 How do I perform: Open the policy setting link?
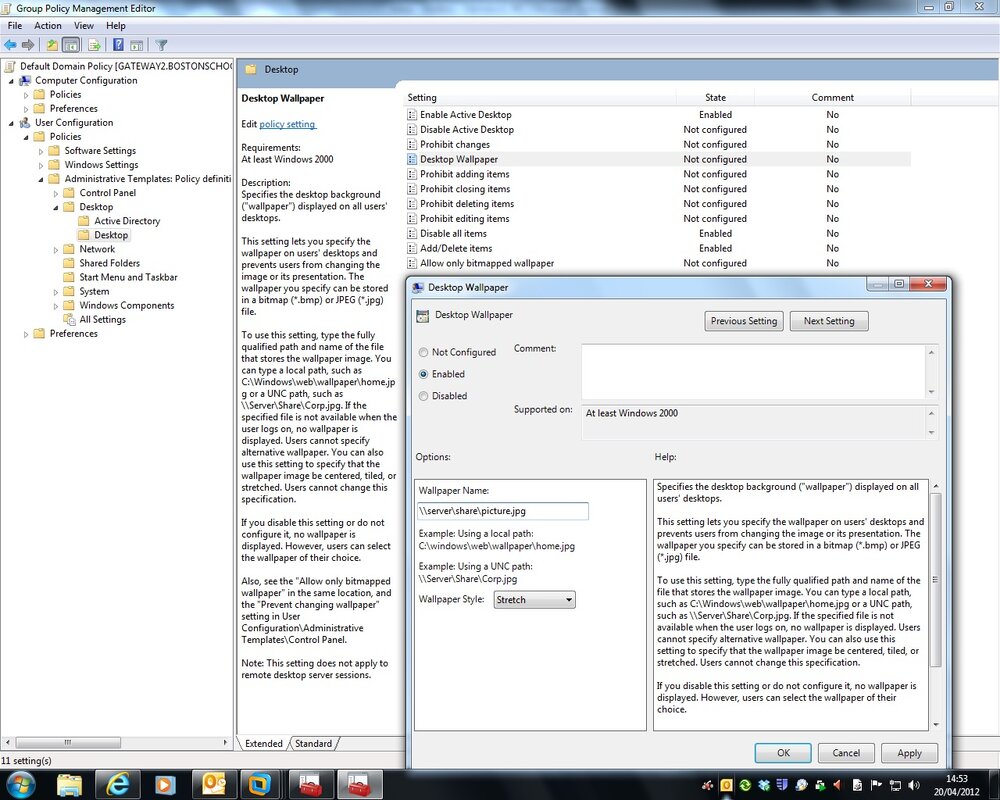287,124
